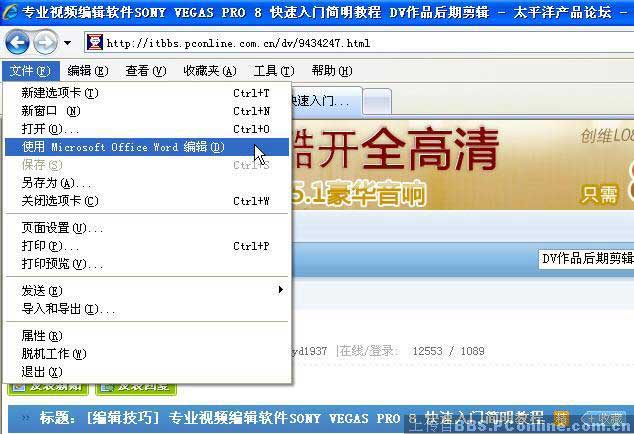Choose 另存为(A)... from the menu
634x434 pixels.
click(147, 183)
